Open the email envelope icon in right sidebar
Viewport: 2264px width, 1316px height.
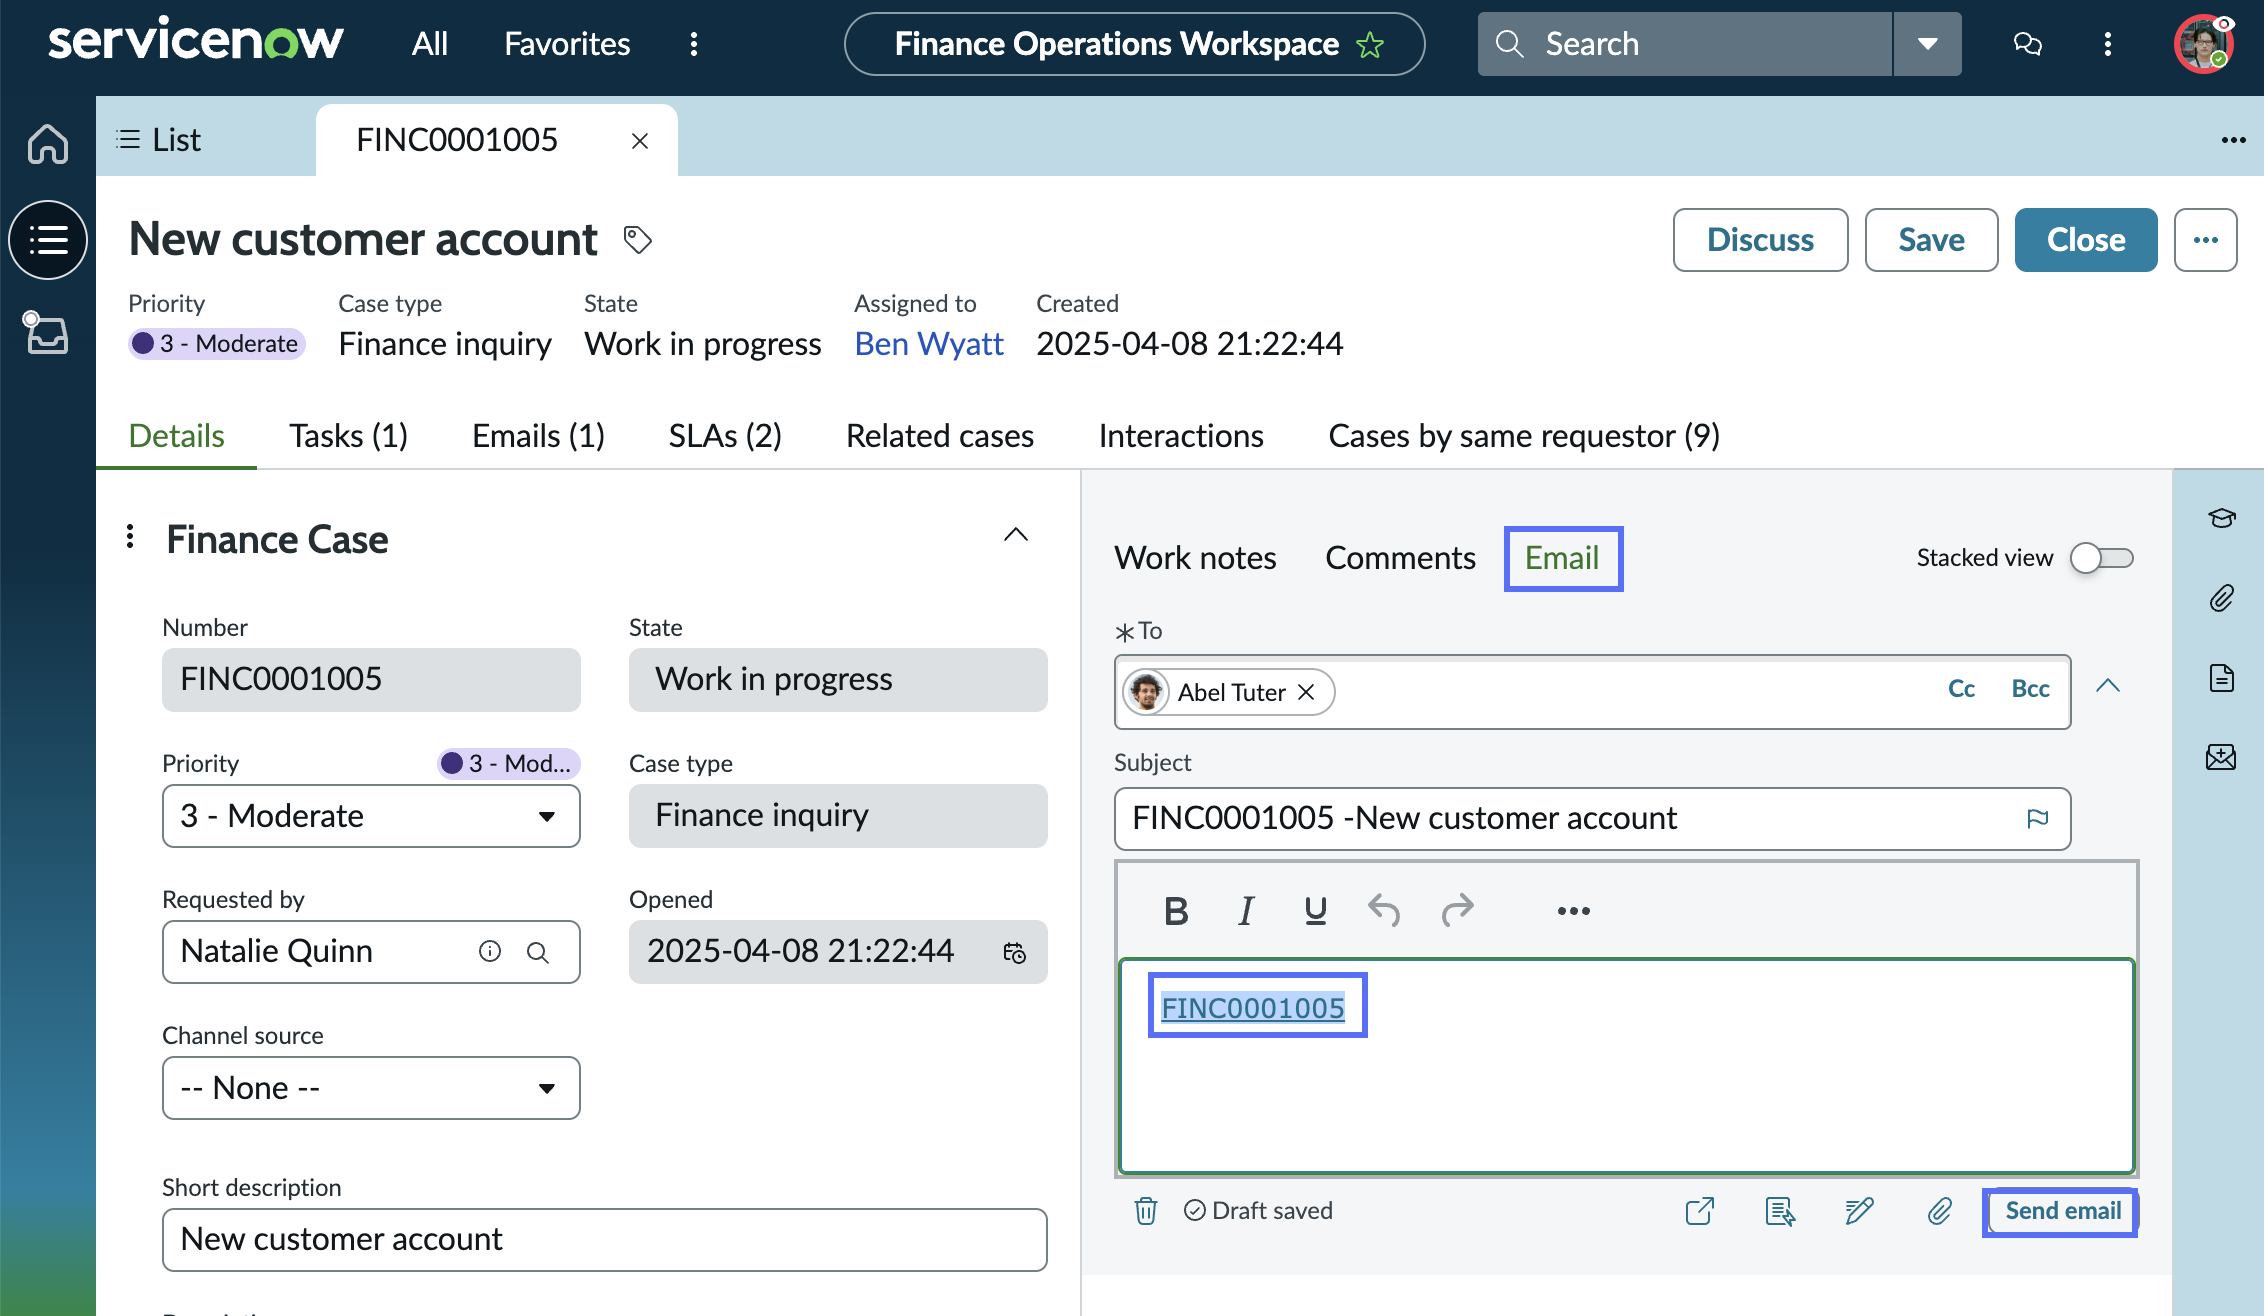point(2222,757)
